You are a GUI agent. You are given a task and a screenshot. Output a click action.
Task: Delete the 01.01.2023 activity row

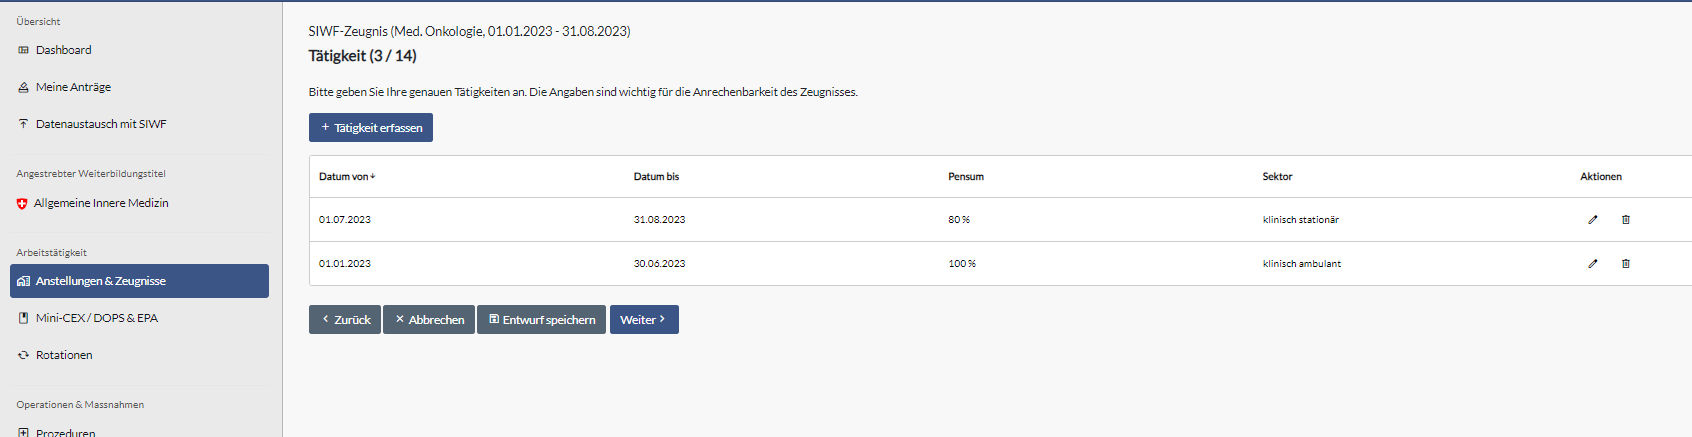pyautogui.click(x=1626, y=264)
